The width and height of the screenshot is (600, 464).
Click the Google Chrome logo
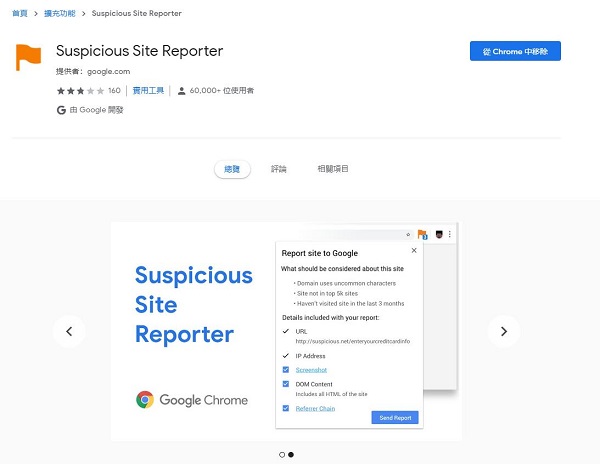(192, 400)
